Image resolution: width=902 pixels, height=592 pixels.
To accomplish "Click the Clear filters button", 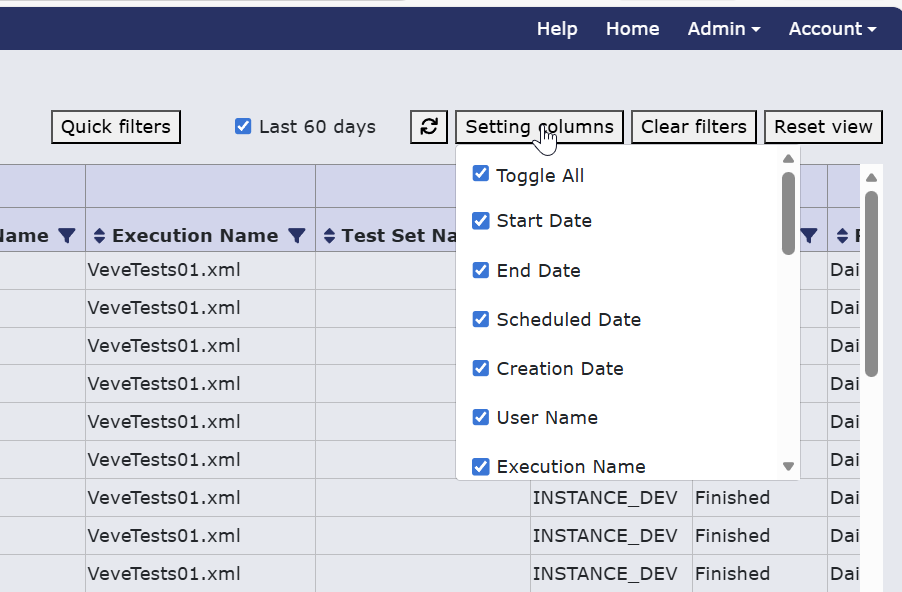I will (x=694, y=127).
